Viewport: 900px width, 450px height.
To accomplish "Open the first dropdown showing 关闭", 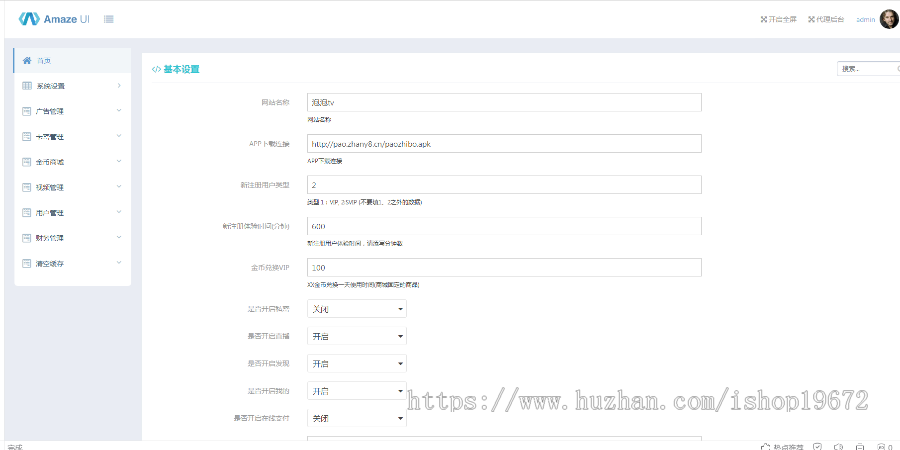I will 357,309.
